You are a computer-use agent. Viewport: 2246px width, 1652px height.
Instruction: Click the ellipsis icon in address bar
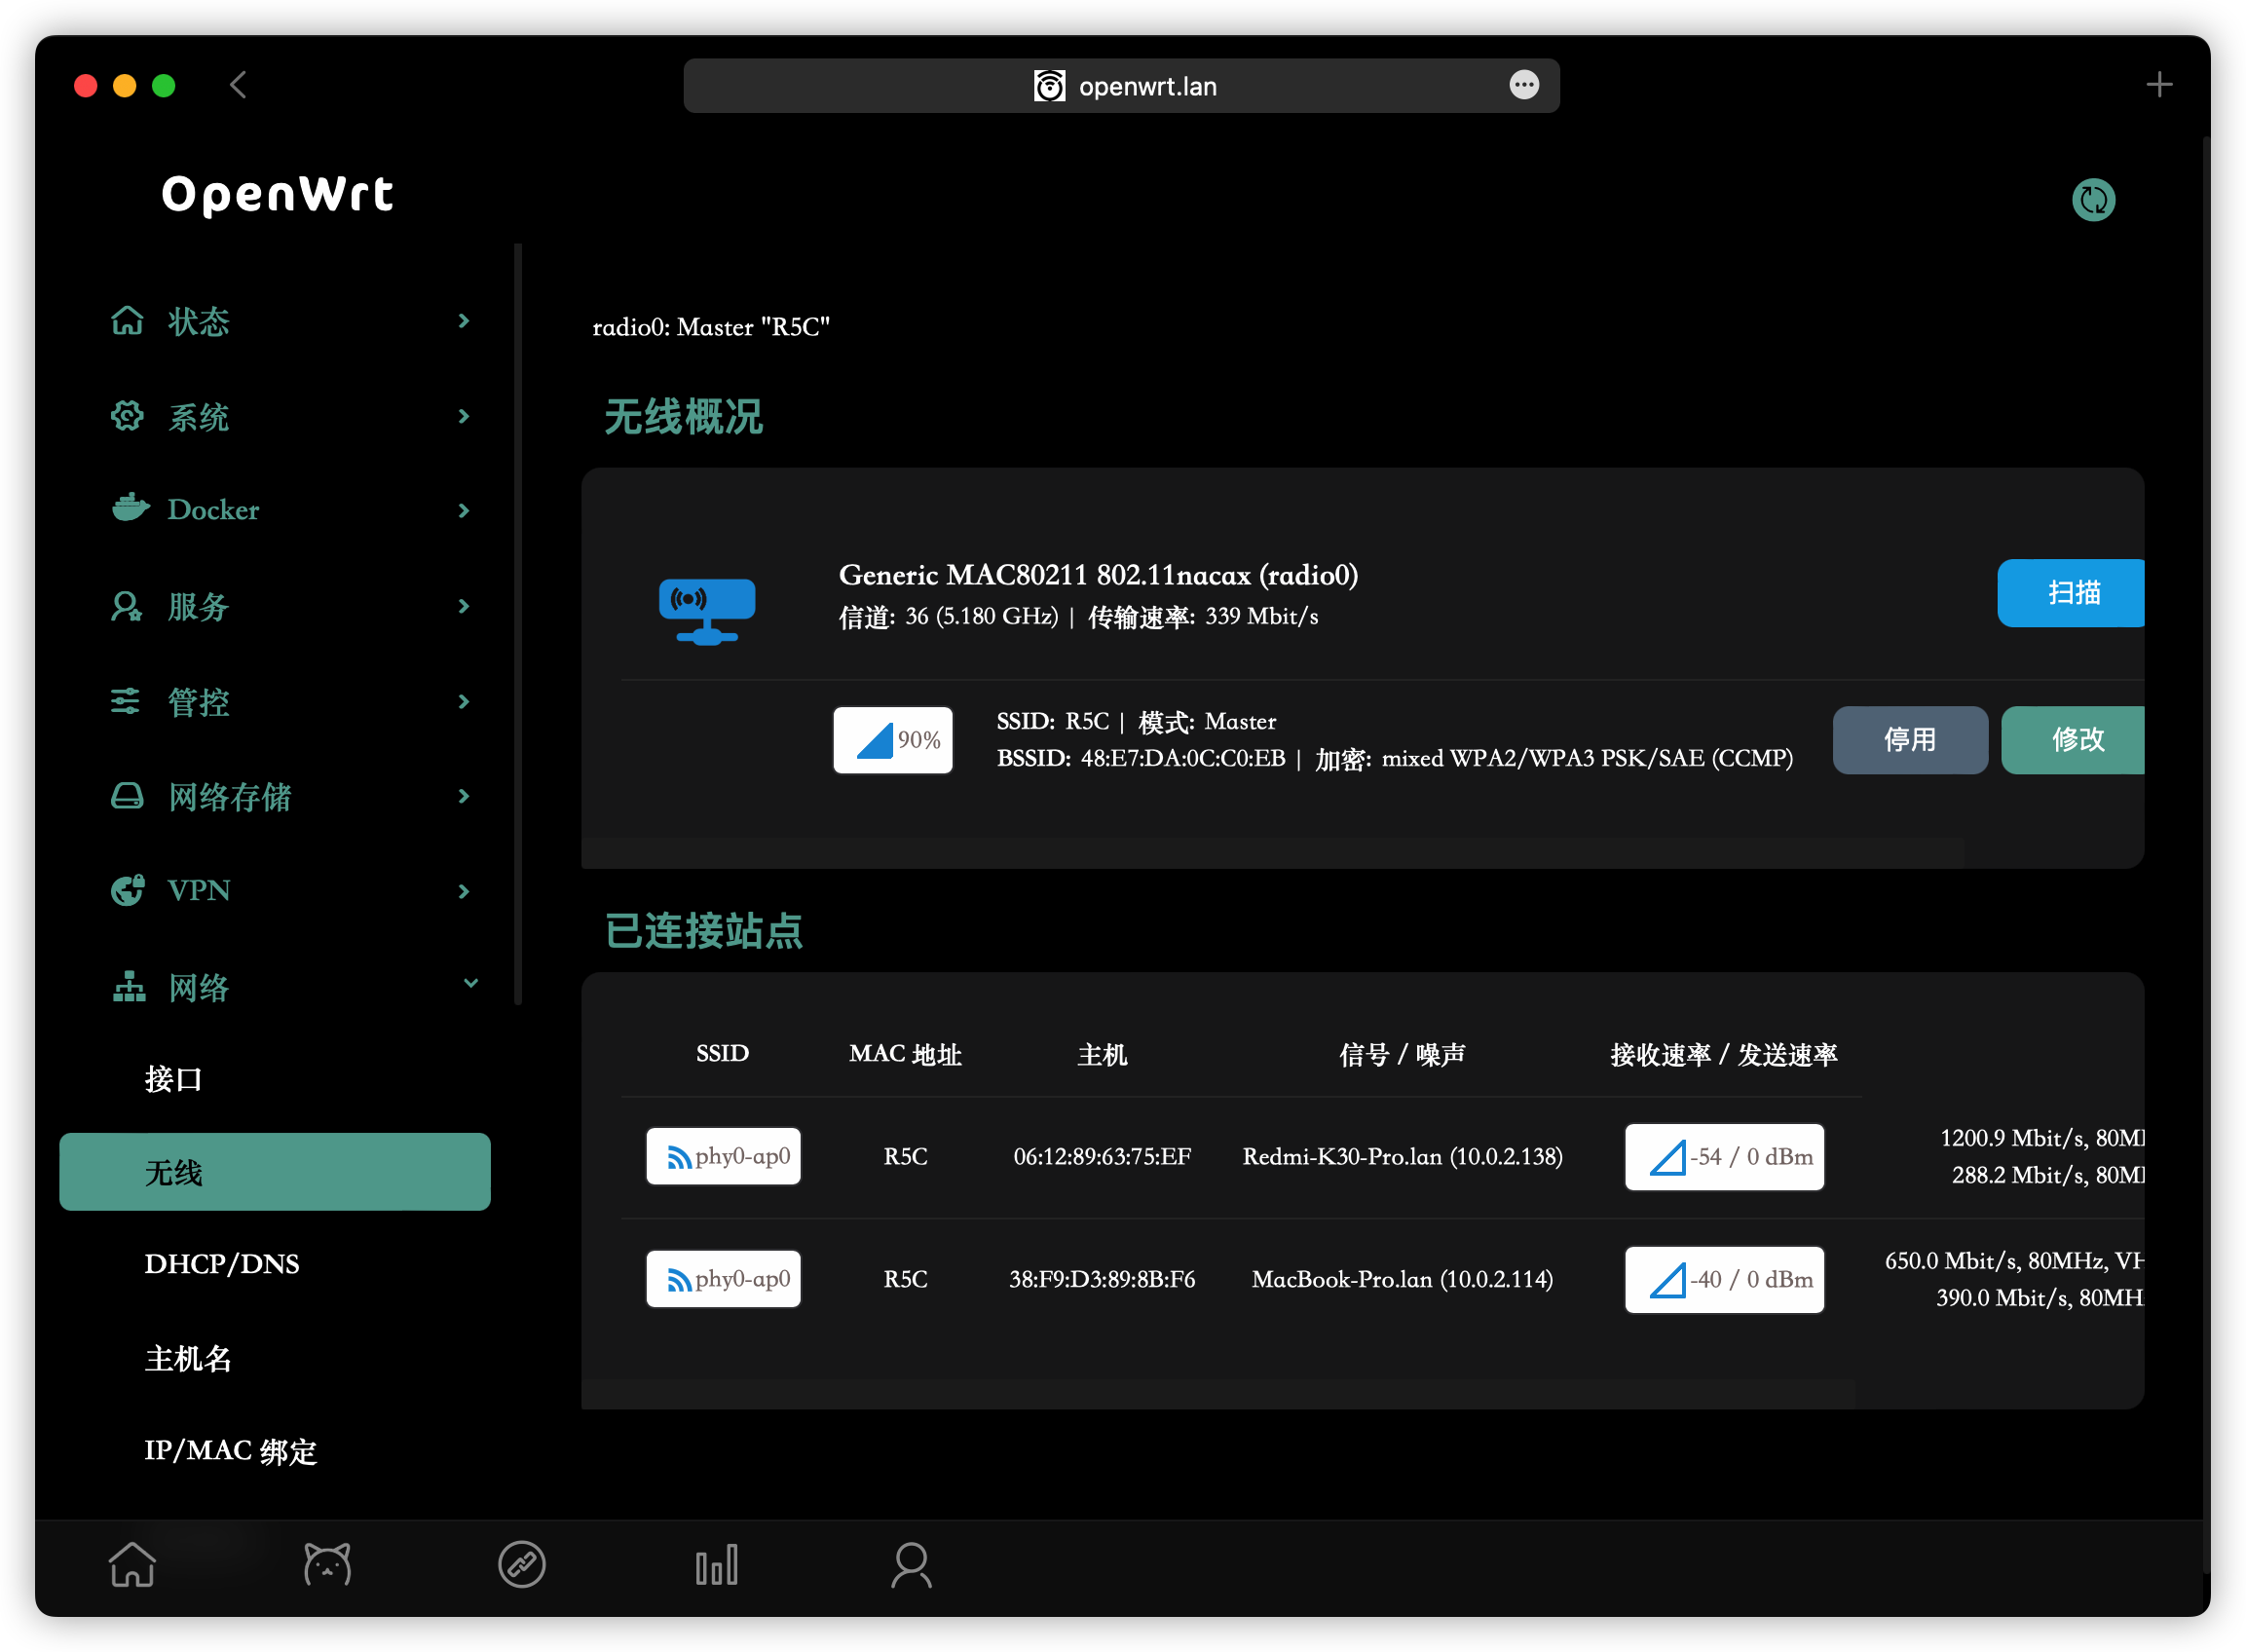(x=1523, y=85)
